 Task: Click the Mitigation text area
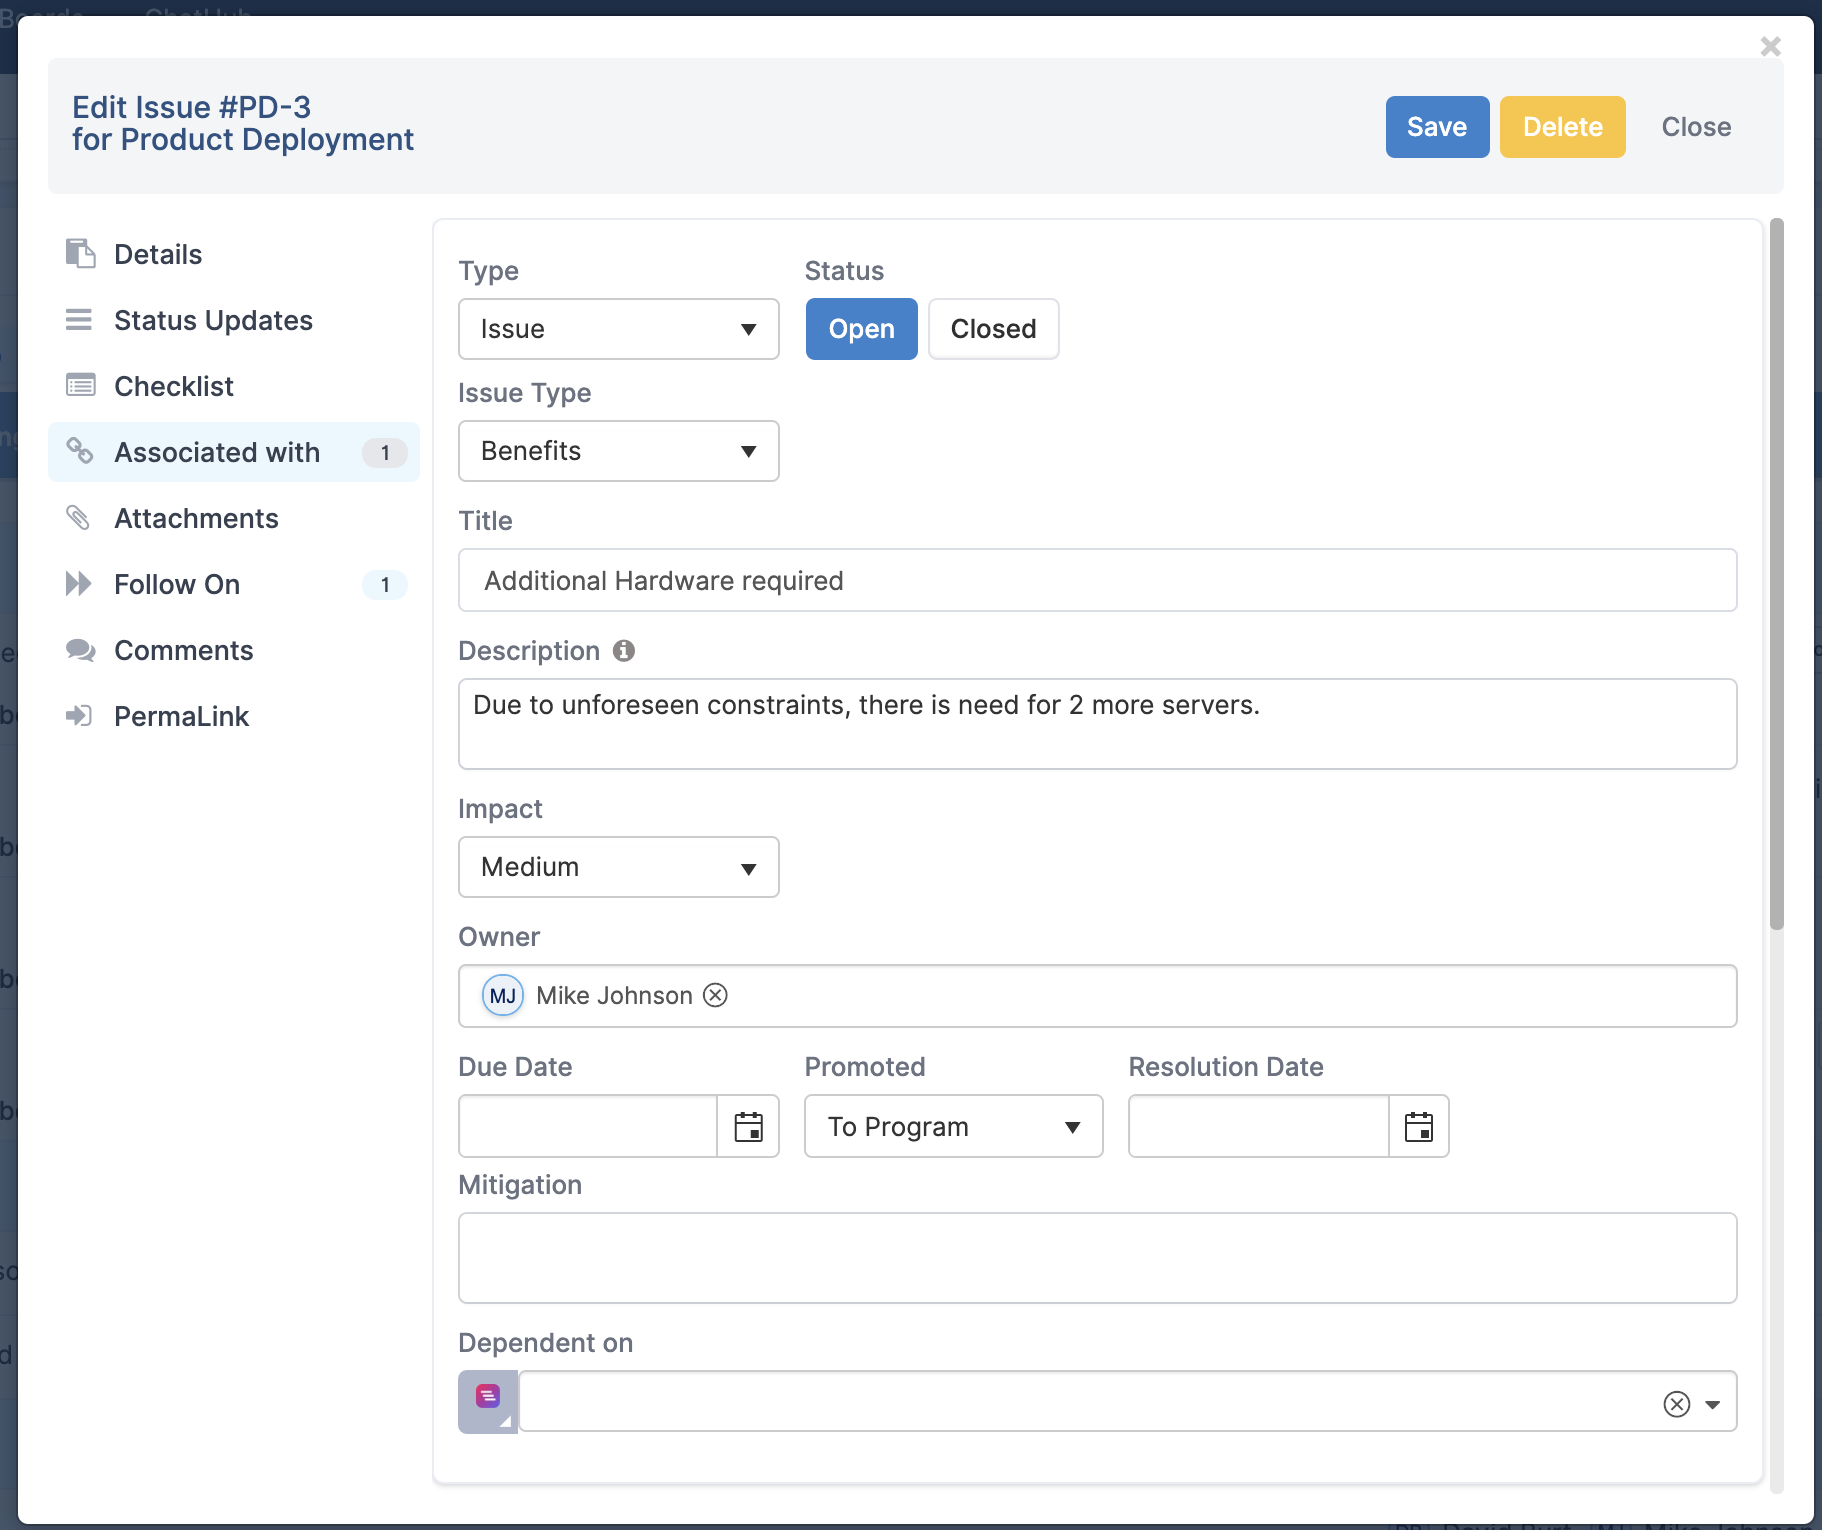[x=1098, y=1258]
